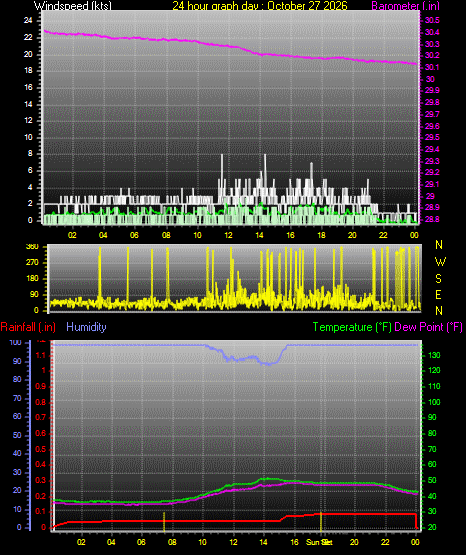Viewport: 466px width, 555px height.
Task: Click the Windspeed (kts) axis title
Action: tap(73, 5)
